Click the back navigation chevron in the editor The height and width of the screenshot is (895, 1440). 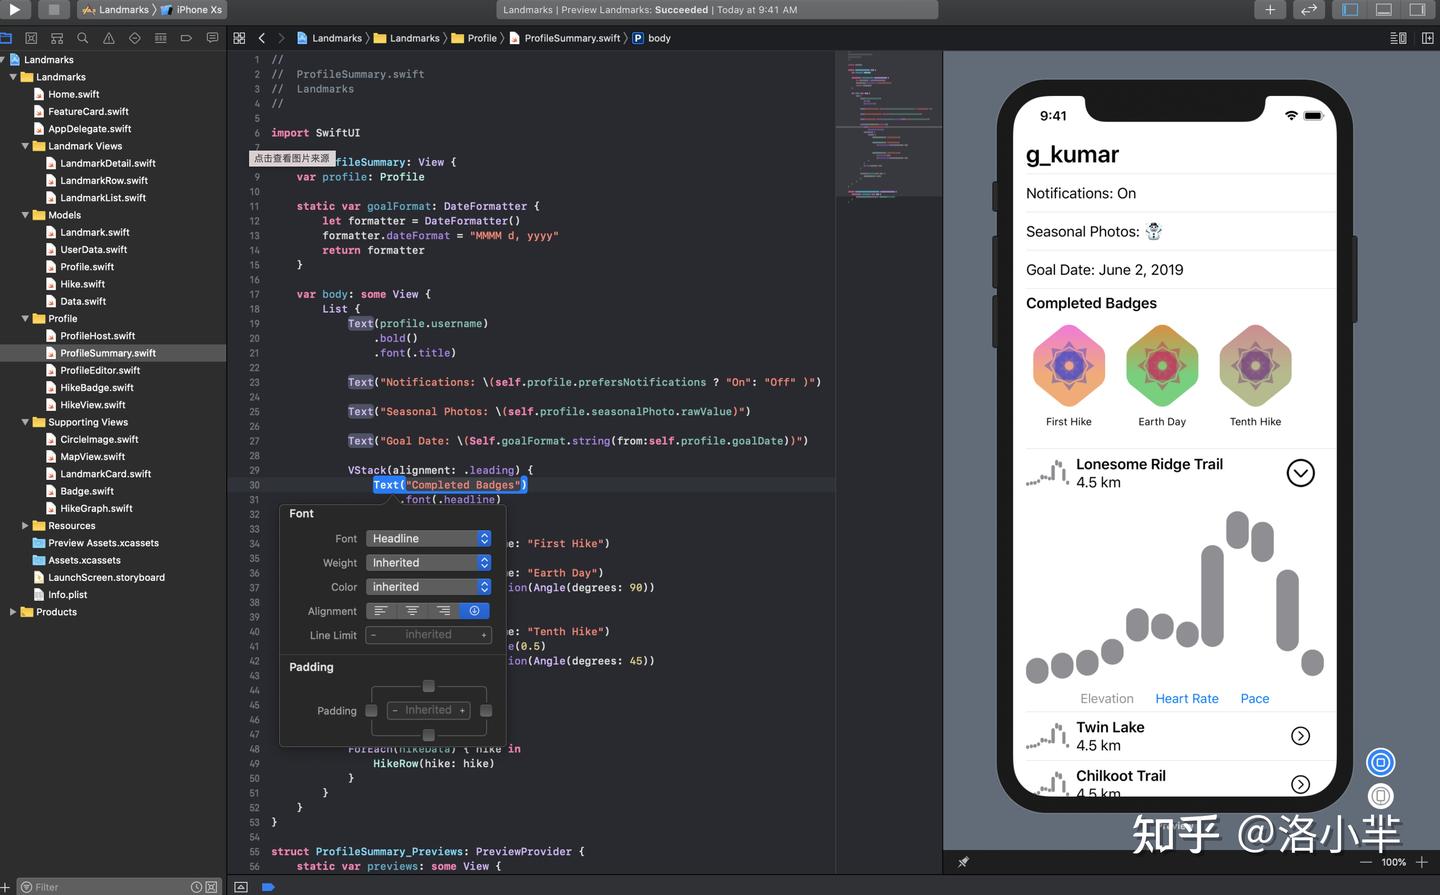coord(262,37)
